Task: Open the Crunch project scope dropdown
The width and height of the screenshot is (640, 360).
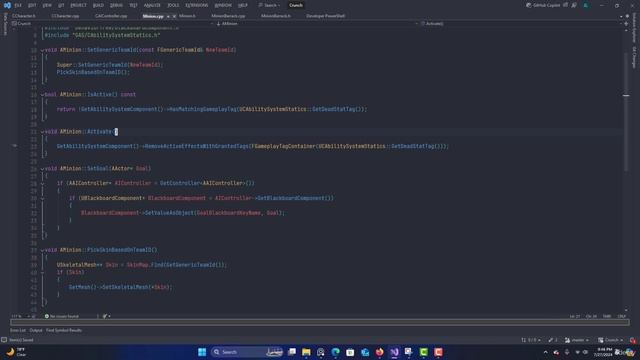Action: pyautogui.click(x=112, y=24)
